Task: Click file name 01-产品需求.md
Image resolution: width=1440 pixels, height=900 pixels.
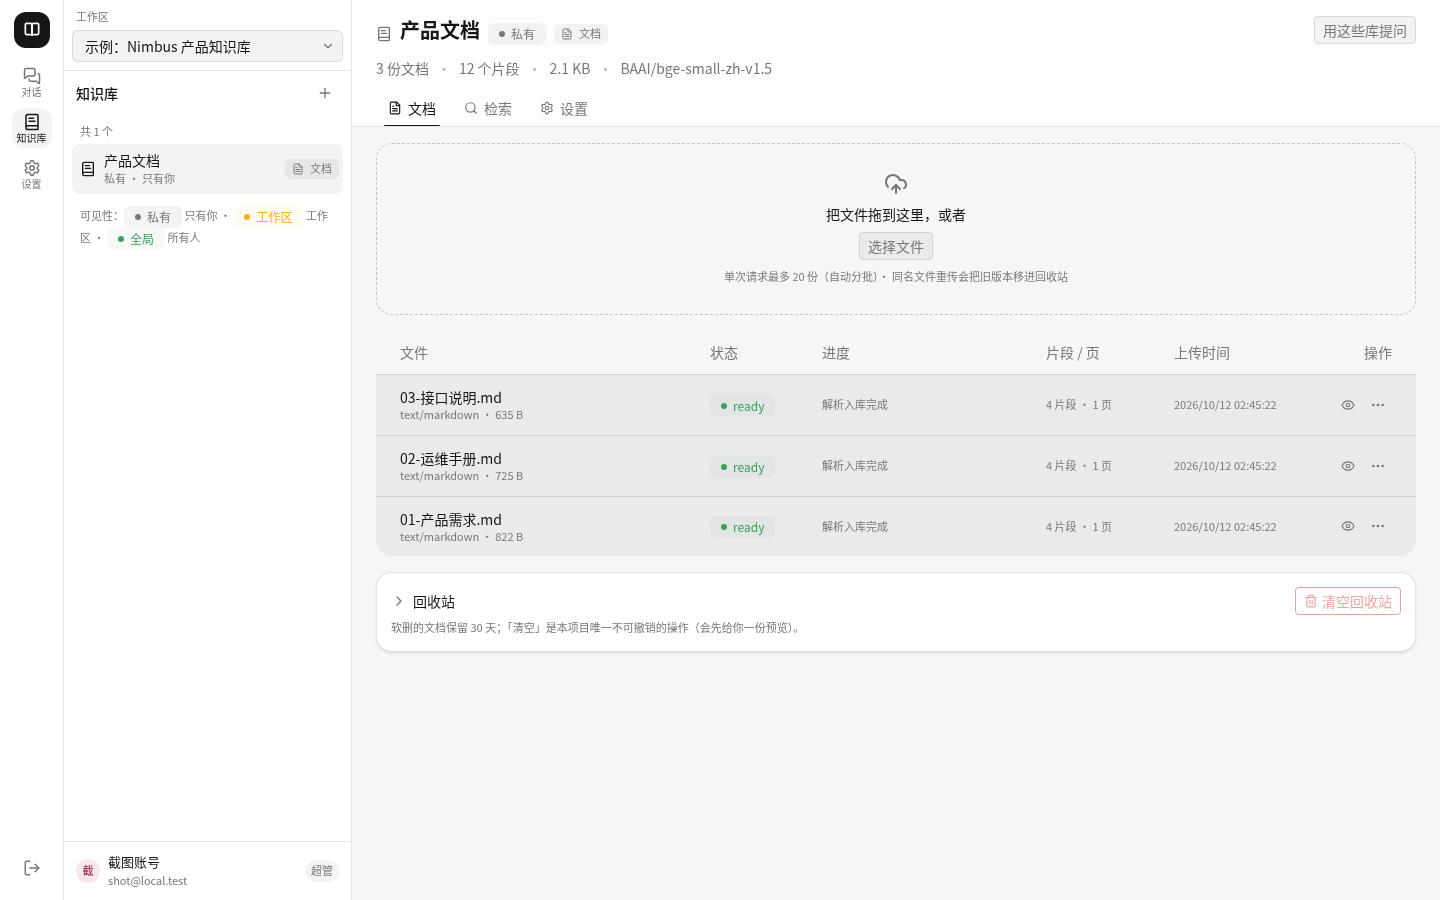Action: (x=451, y=520)
